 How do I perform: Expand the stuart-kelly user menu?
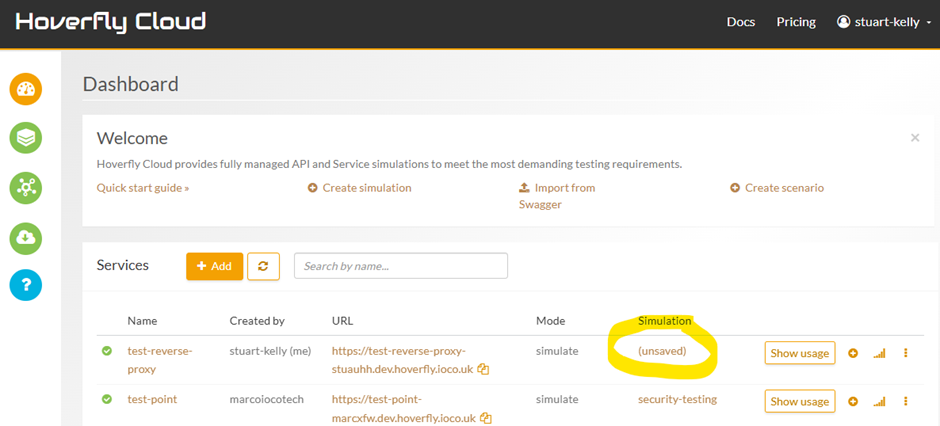click(884, 22)
